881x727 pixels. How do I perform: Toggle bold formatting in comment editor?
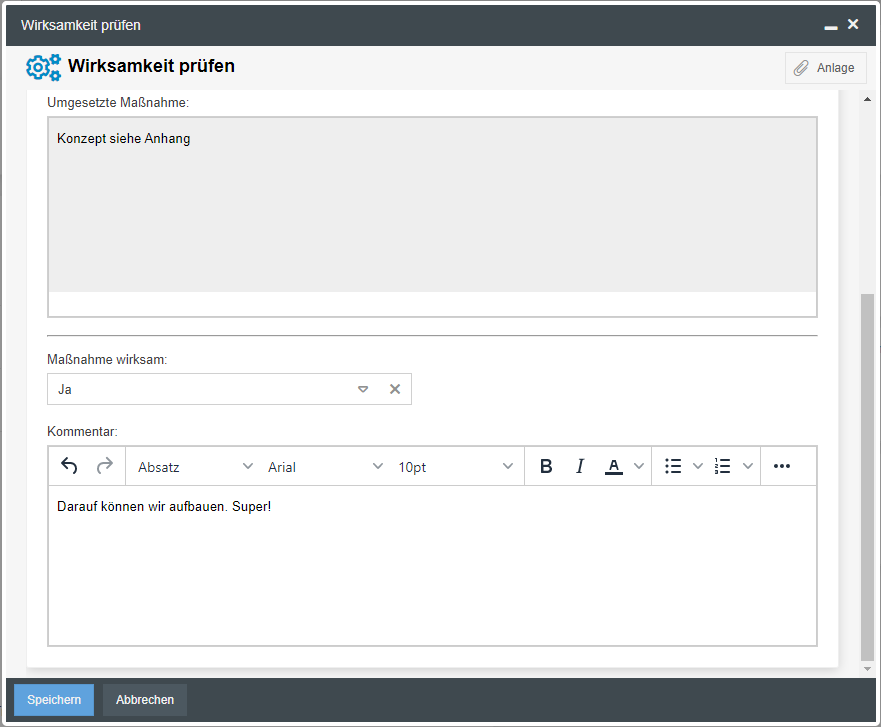(x=546, y=466)
